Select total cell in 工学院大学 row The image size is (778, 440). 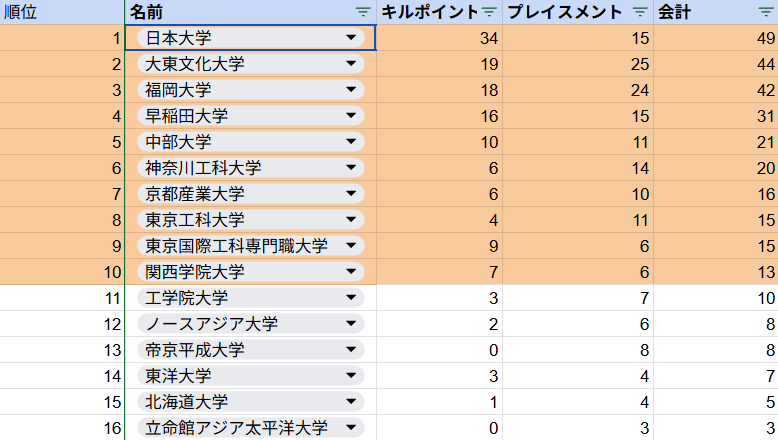click(x=716, y=298)
